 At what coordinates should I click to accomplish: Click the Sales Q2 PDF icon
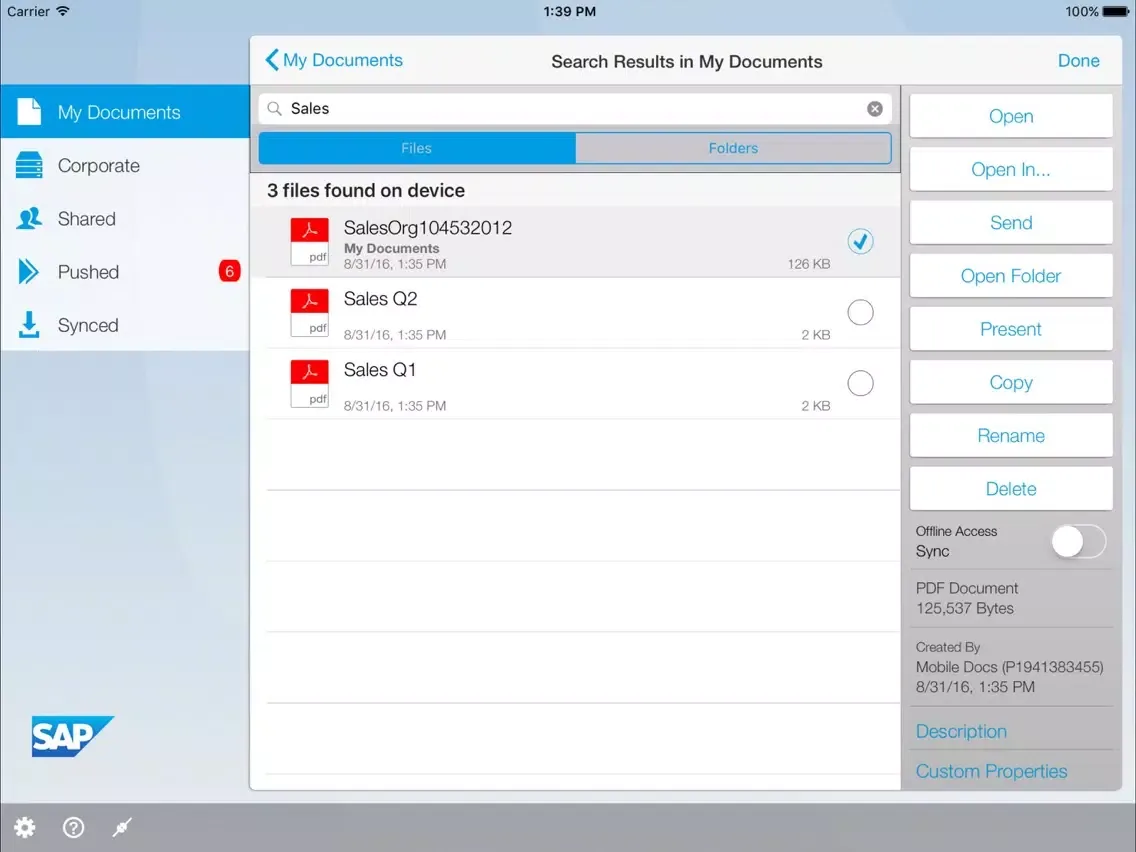(309, 313)
